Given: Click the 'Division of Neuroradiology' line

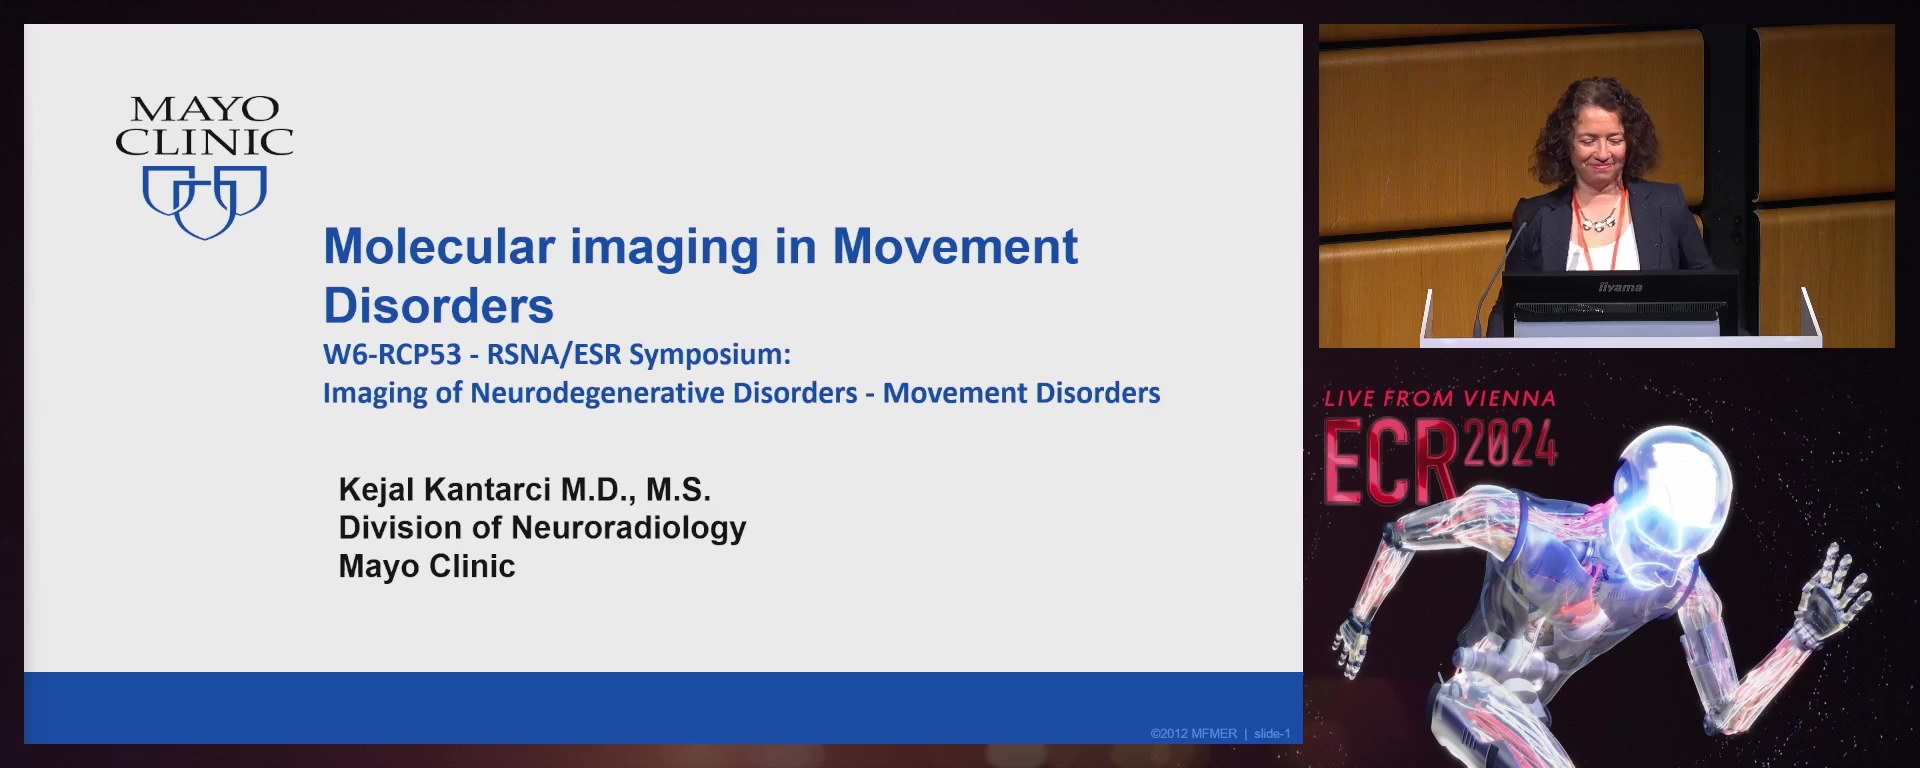Looking at the screenshot, I should click(x=542, y=528).
